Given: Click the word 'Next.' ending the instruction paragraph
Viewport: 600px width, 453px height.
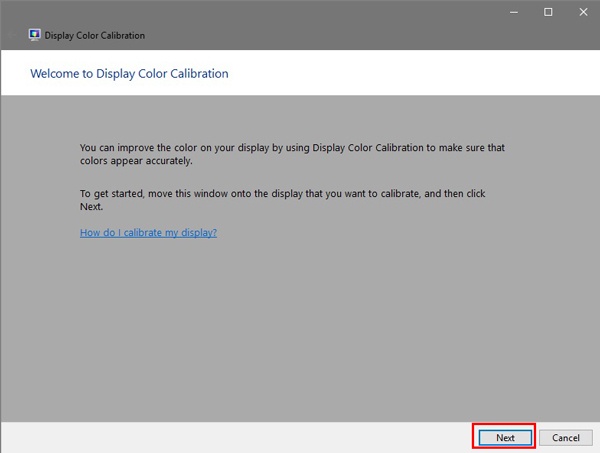Looking at the screenshot, I should click(91, 206).
